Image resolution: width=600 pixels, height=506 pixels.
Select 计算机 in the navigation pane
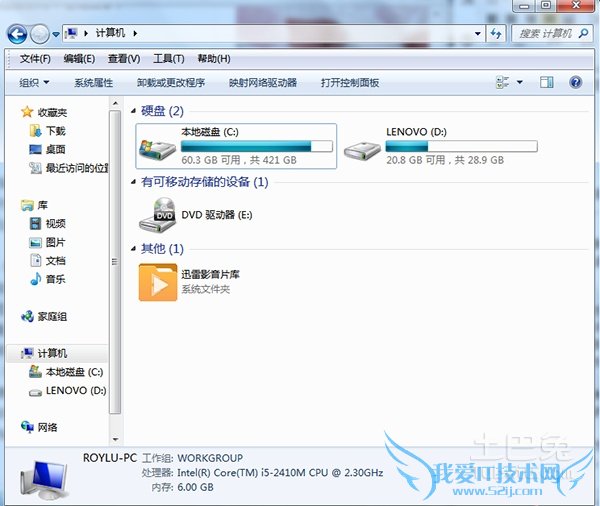[57, 353]
